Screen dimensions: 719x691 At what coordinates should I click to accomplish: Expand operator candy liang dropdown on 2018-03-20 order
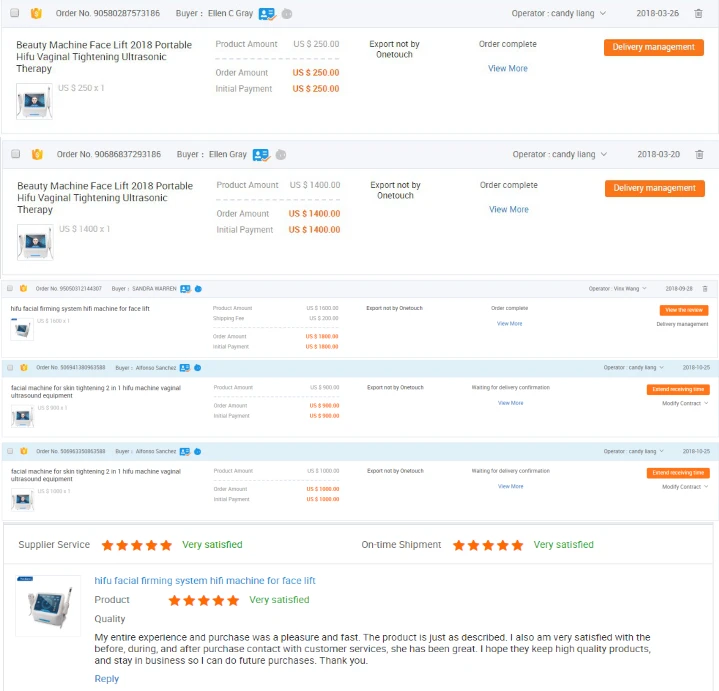604,154
